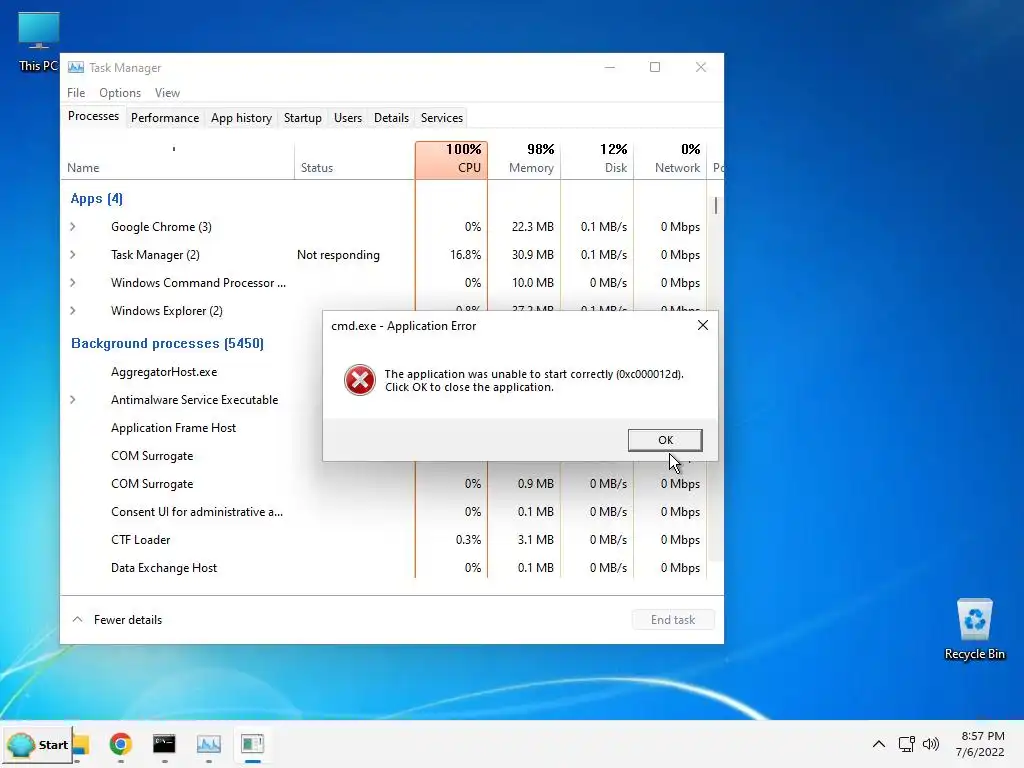This screenshot has width=1024, height=768.
Task: Collapse view with Fewer details chevron
Action: point(77,619)
